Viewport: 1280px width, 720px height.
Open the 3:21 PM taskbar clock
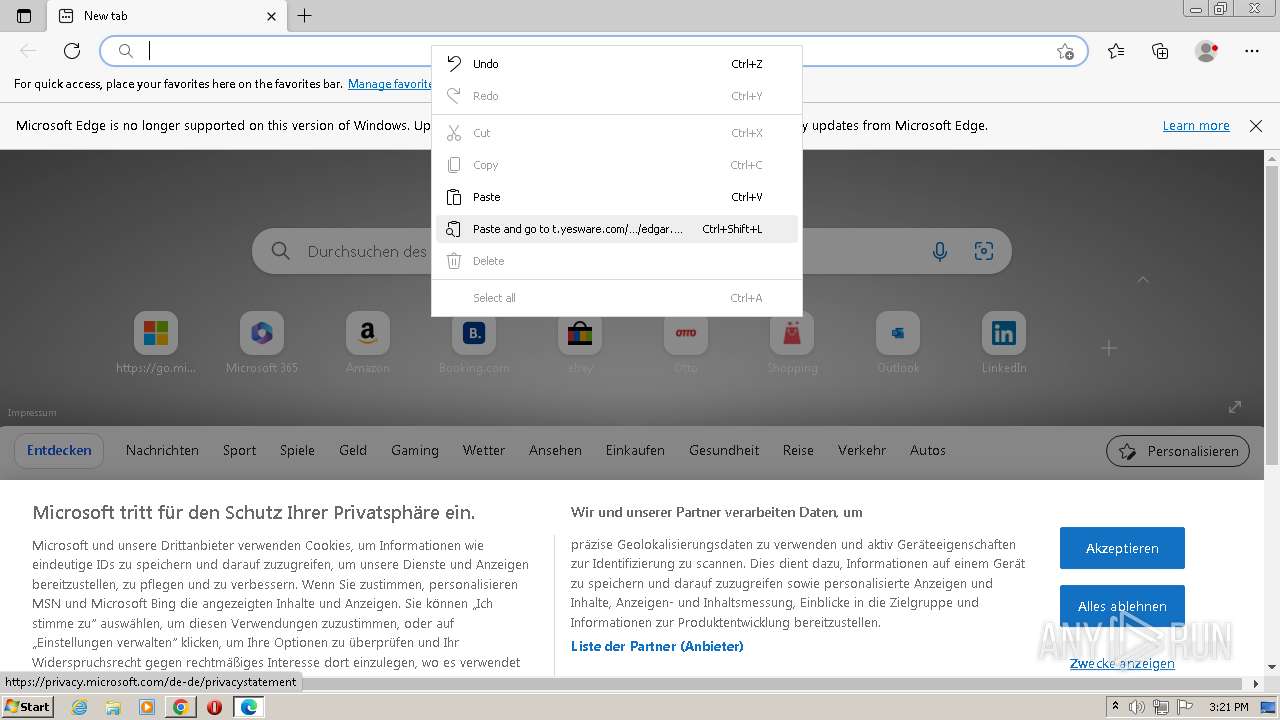(x=1228, y=707)
